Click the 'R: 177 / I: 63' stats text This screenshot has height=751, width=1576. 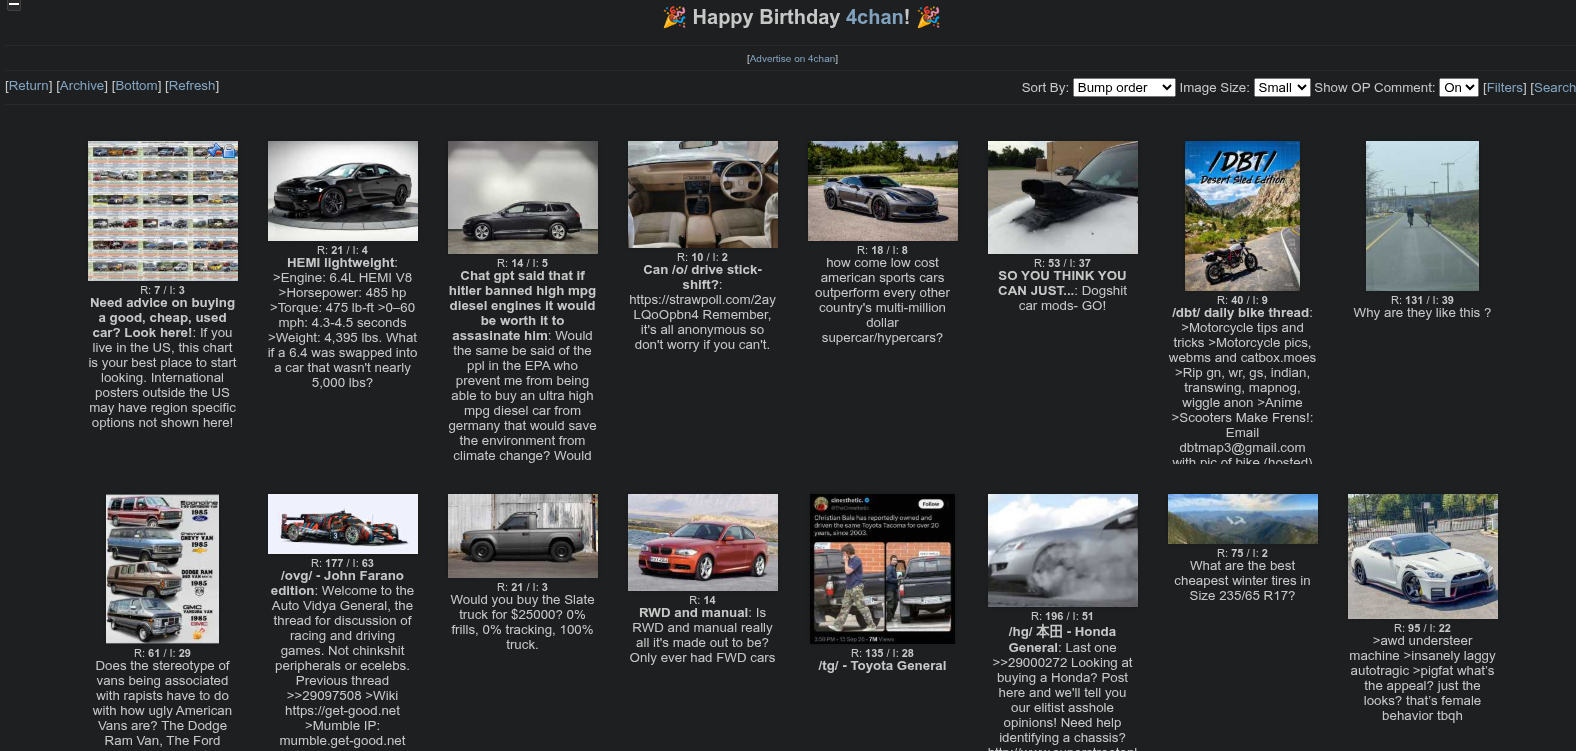[x=342, y=563]
